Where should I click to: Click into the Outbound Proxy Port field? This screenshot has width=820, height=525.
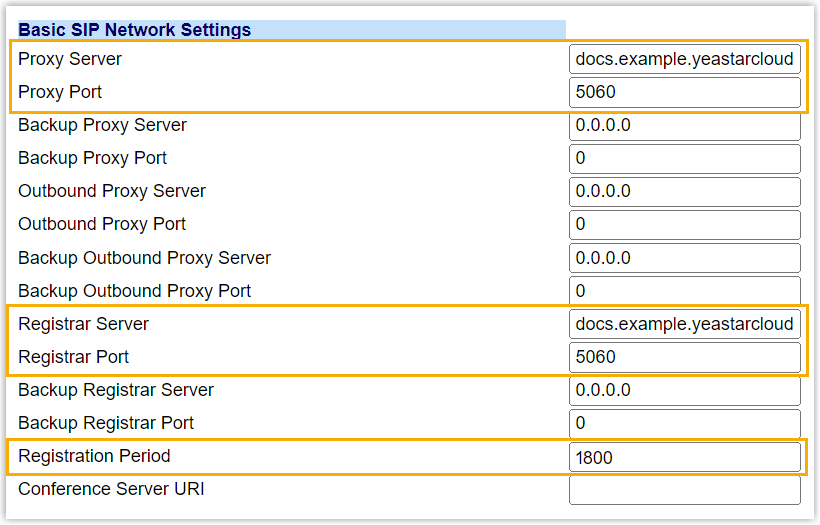(685, 225)
